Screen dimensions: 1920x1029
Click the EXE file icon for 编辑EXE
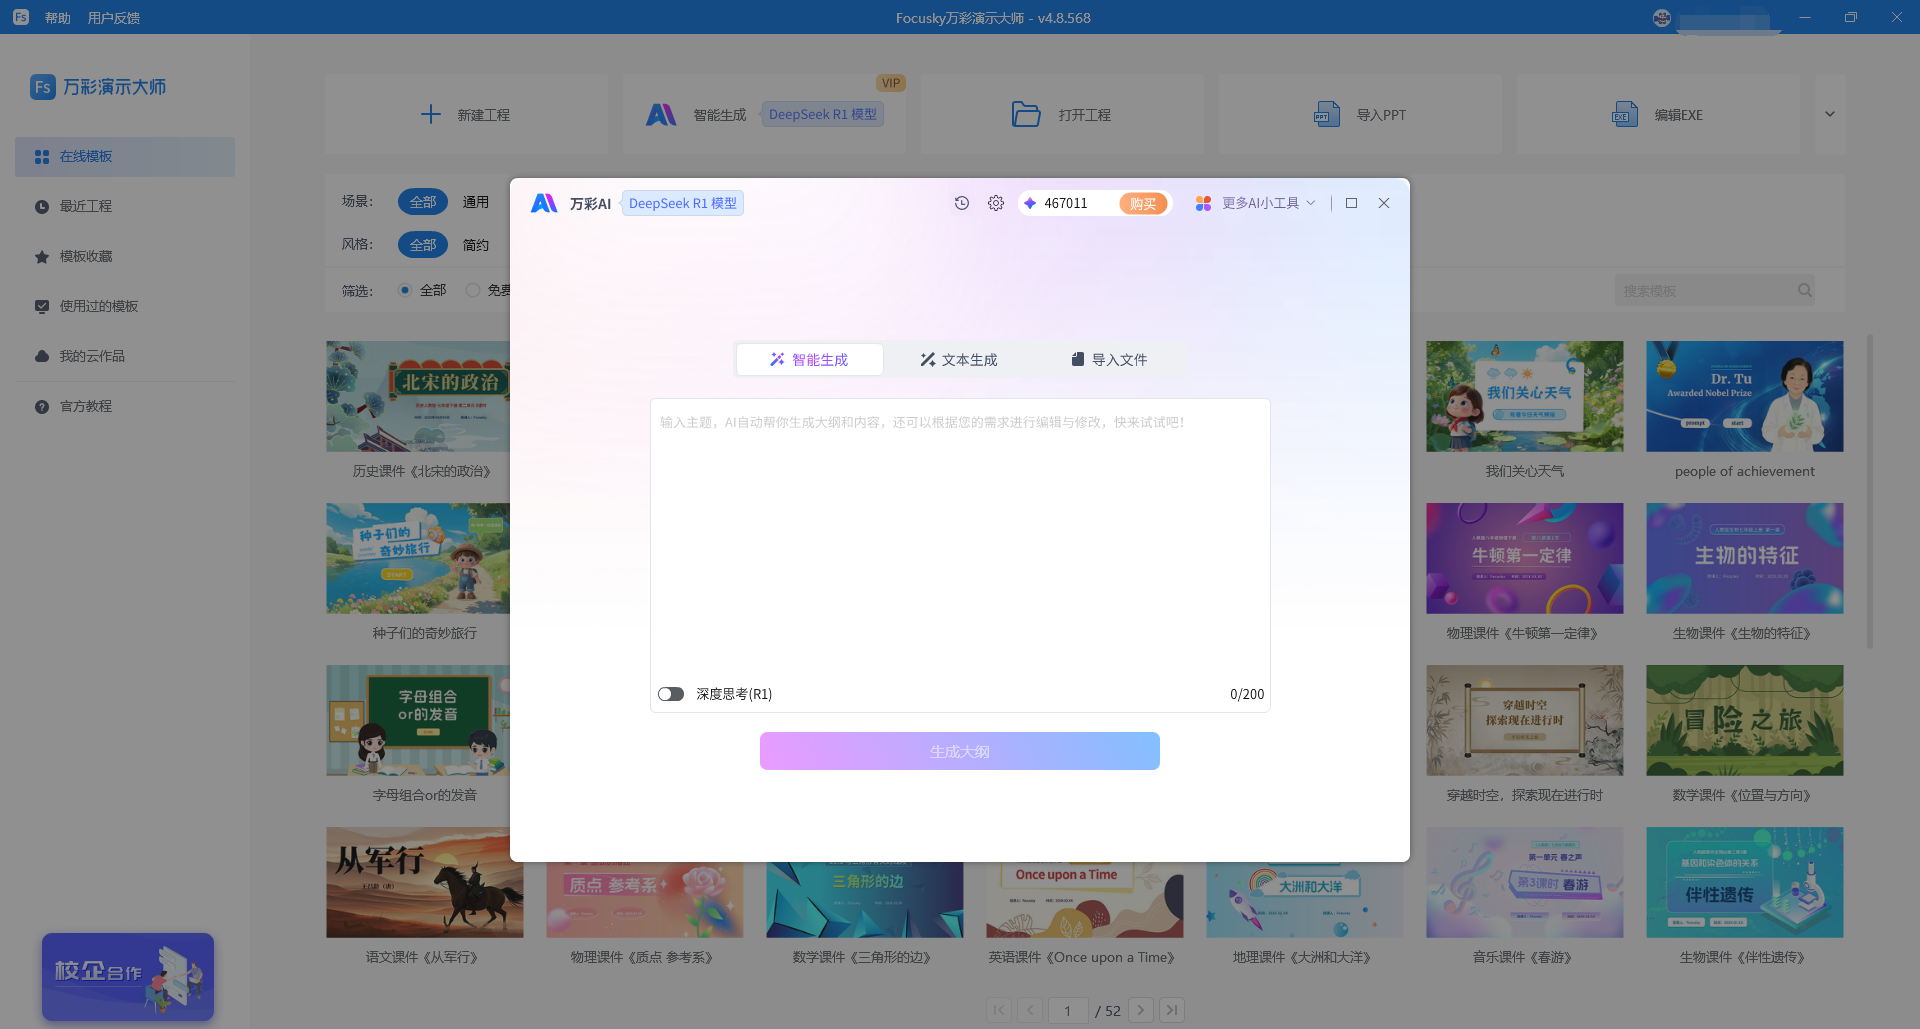tap(1625, 114)
